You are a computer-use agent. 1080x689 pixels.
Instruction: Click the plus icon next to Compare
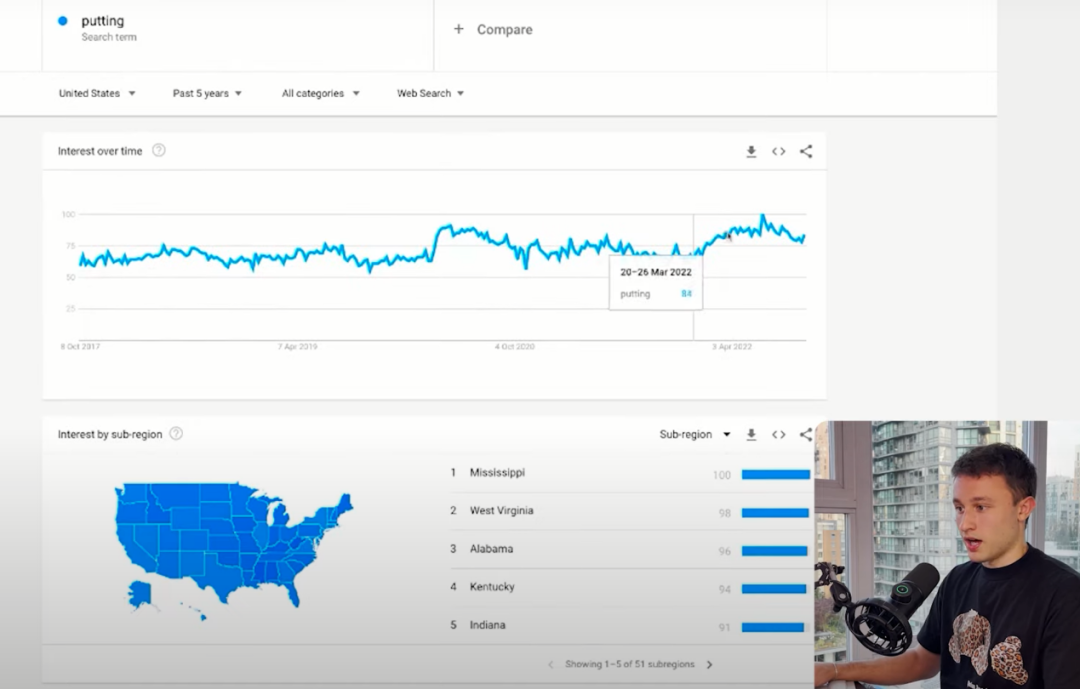tap(459, 29)
